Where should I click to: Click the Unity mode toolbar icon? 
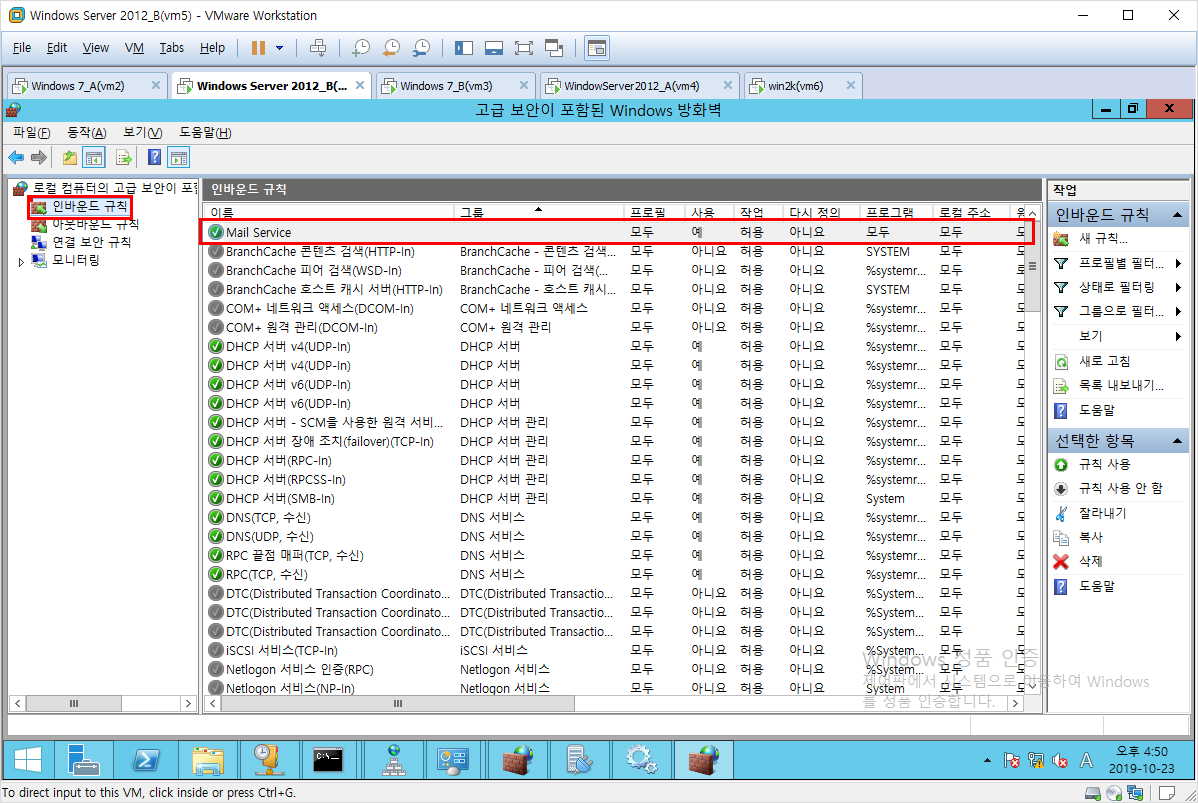554,48
